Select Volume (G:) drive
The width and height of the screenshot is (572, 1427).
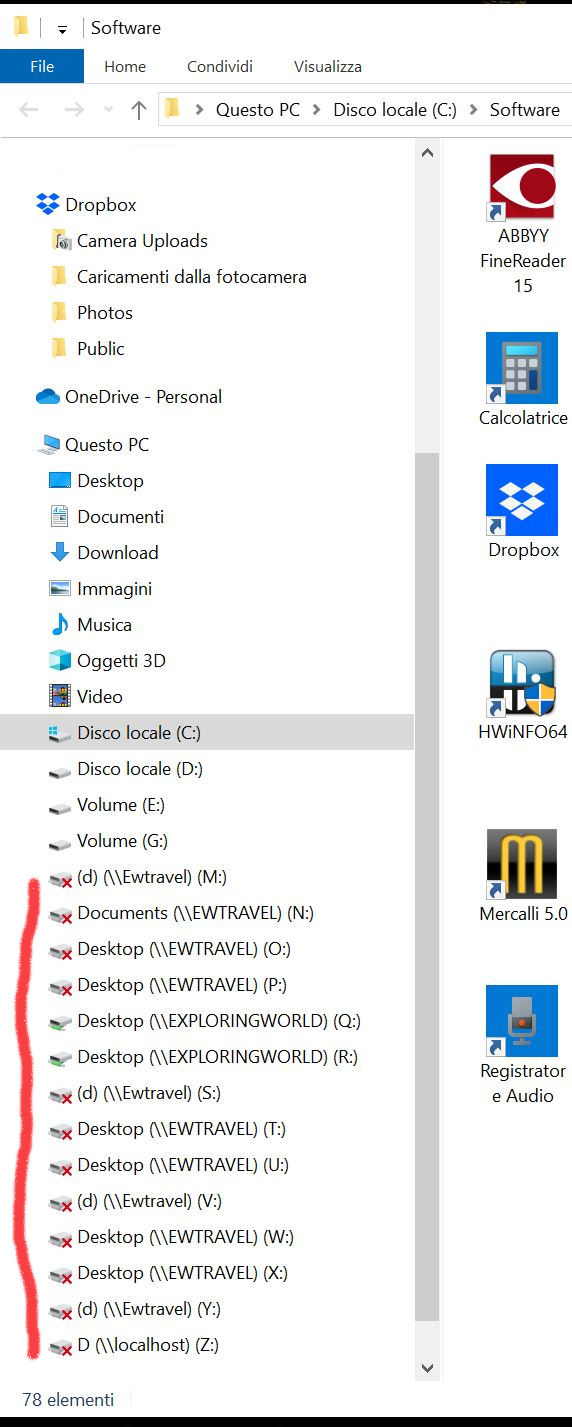122,841
